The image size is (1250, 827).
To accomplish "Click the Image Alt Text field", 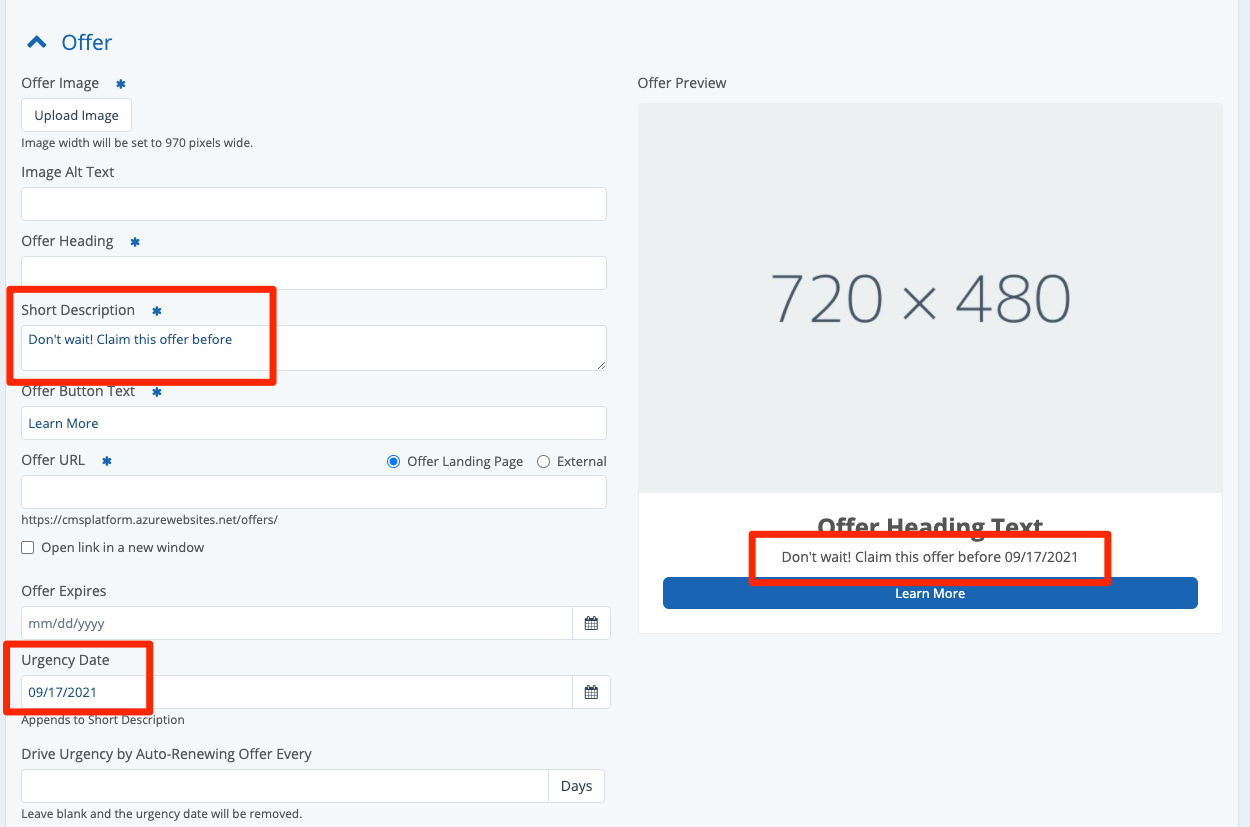I will (313, 204).
